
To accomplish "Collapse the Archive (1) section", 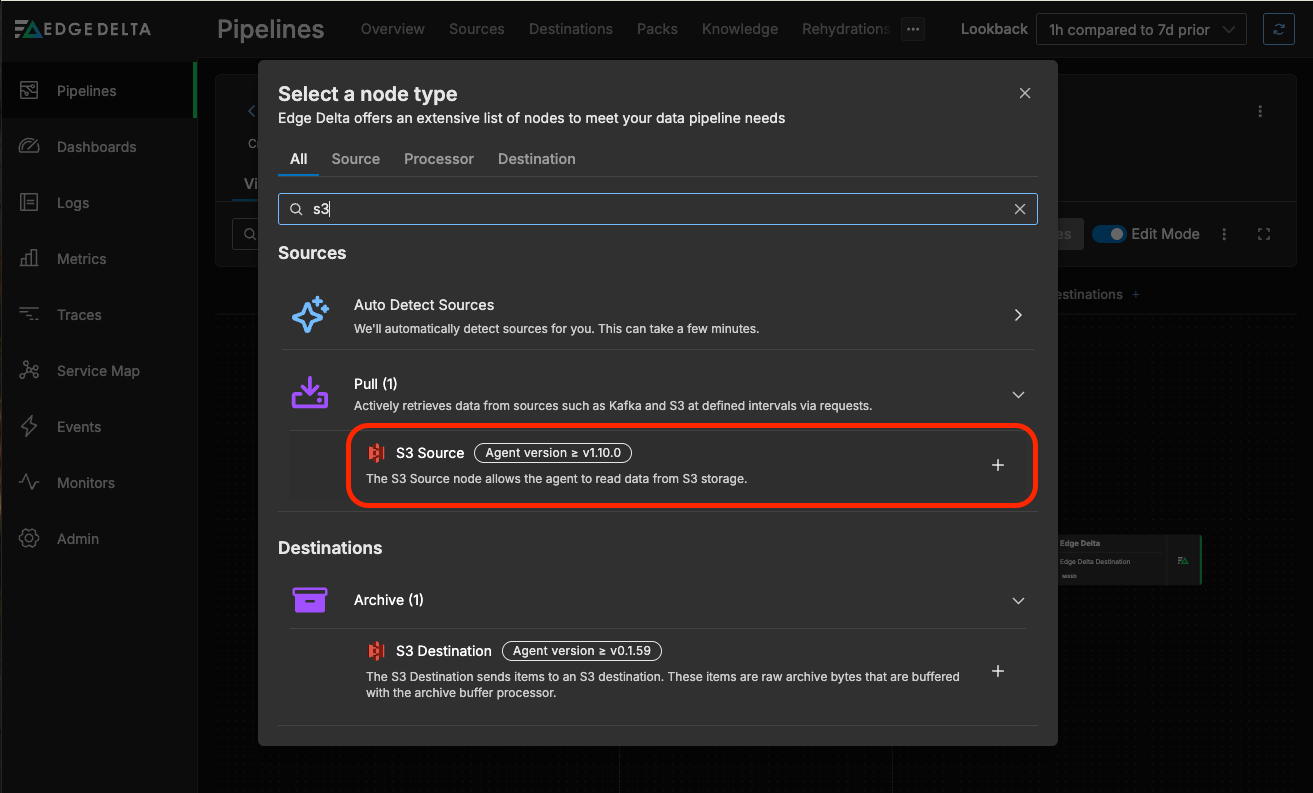I will click(1018, 601).
